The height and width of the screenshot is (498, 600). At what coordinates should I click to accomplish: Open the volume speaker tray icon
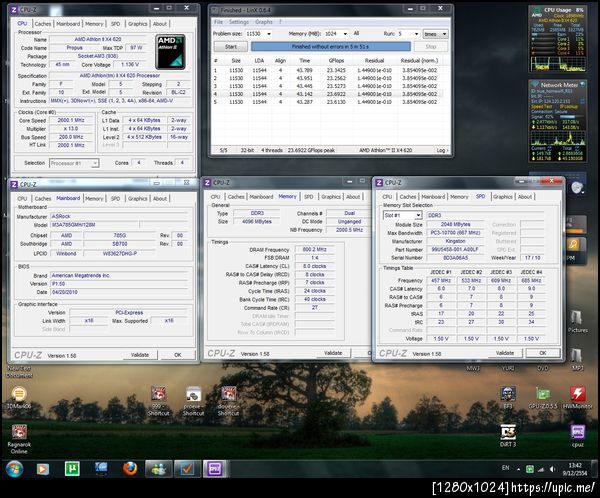(x=552, y=469)
